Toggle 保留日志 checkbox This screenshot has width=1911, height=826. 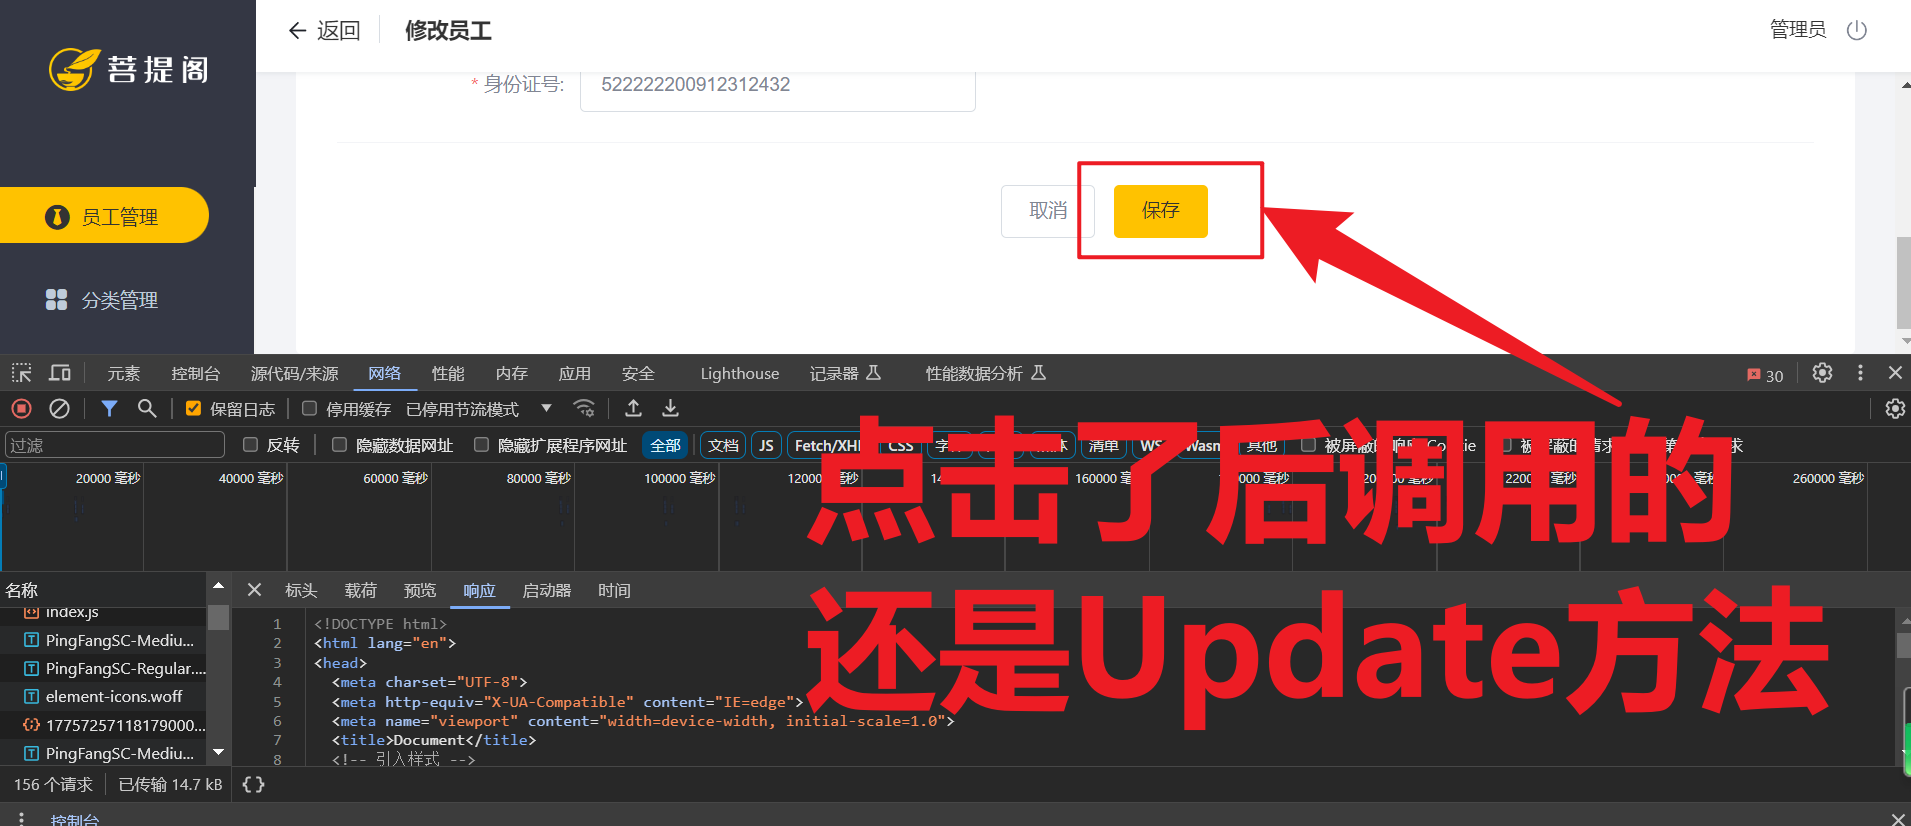194,408
